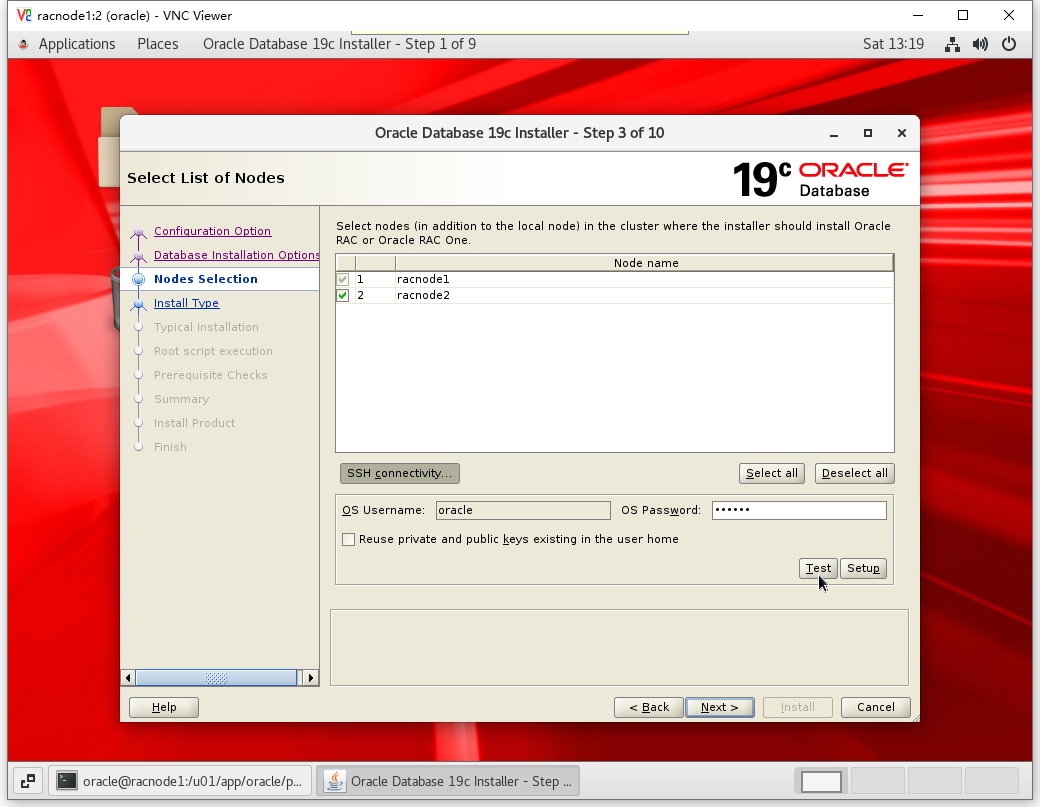The height and width of the screenshot is (807, 1040).
Task: Collapse the SSH connectivity section
Action: 399,473
